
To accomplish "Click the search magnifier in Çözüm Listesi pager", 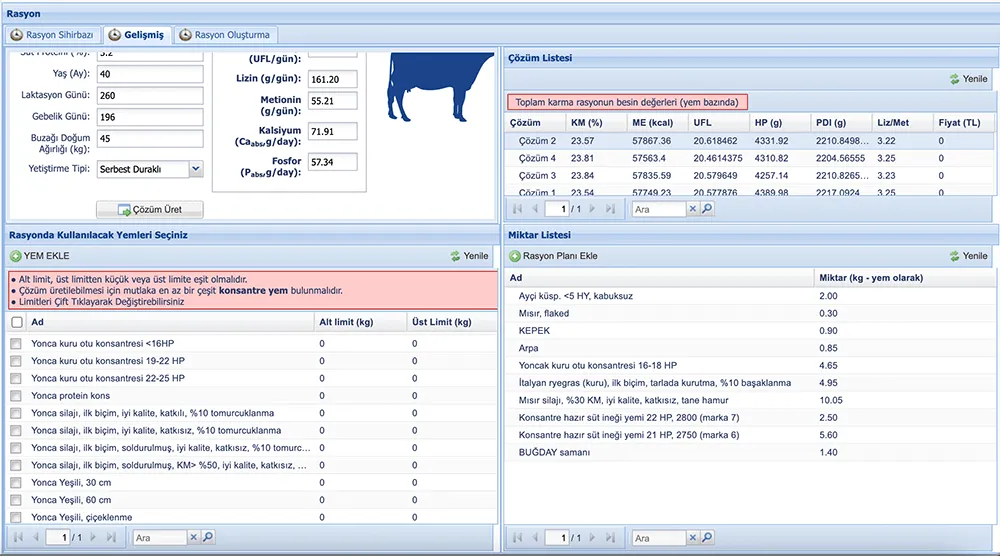I will pyautogui.click(x=707, y=209).
